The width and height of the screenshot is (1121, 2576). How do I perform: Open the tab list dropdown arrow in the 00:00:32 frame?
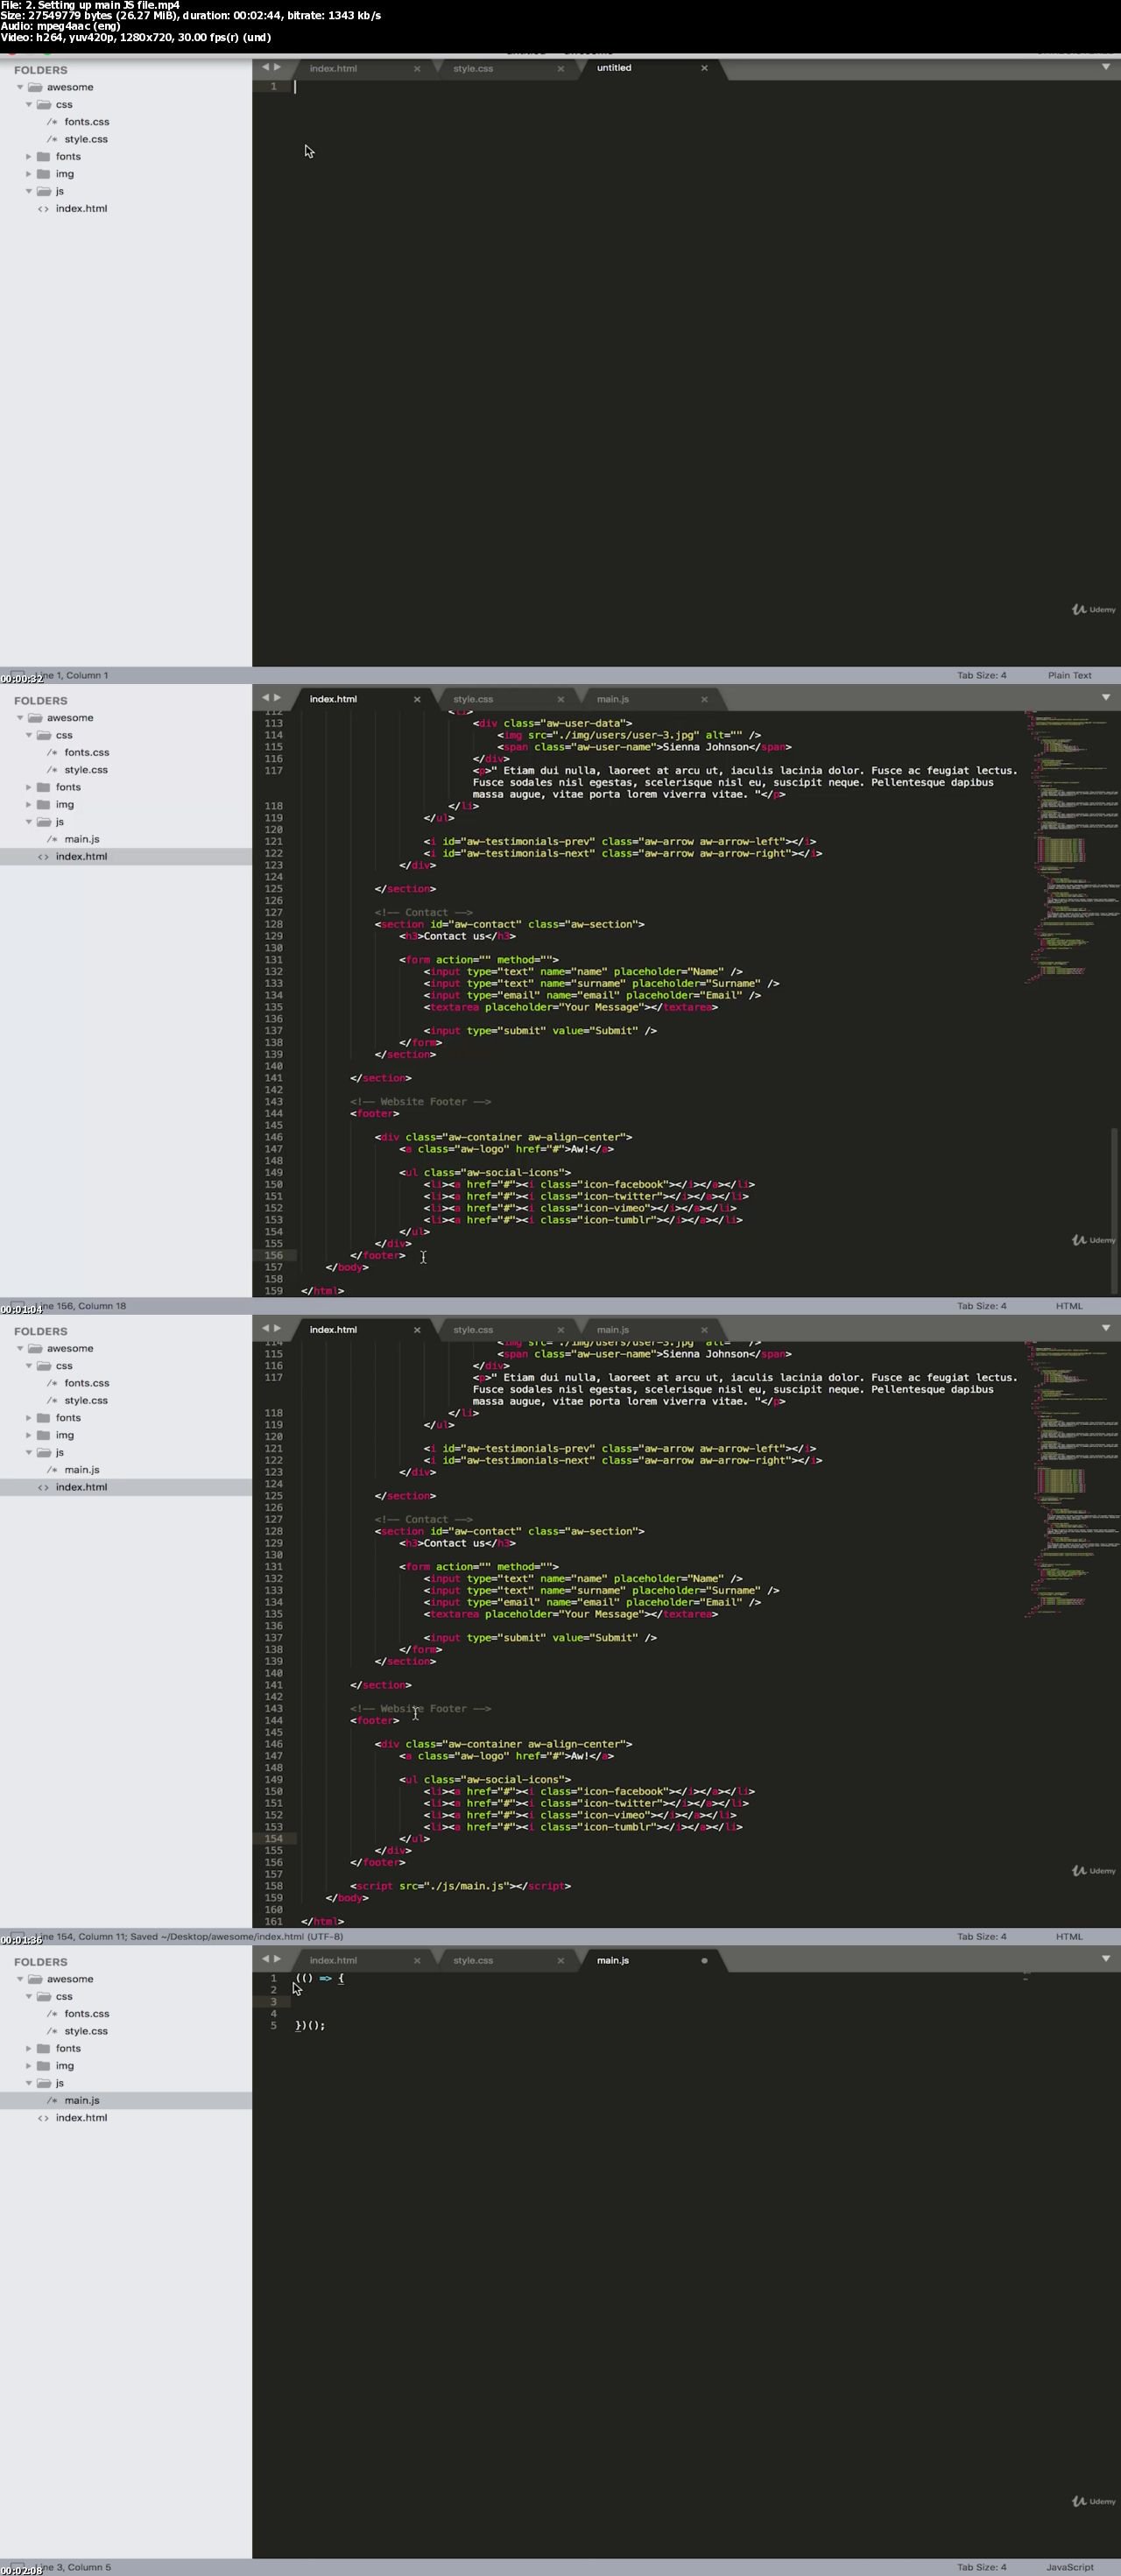pyautogui.click(x=1105, y=67)
